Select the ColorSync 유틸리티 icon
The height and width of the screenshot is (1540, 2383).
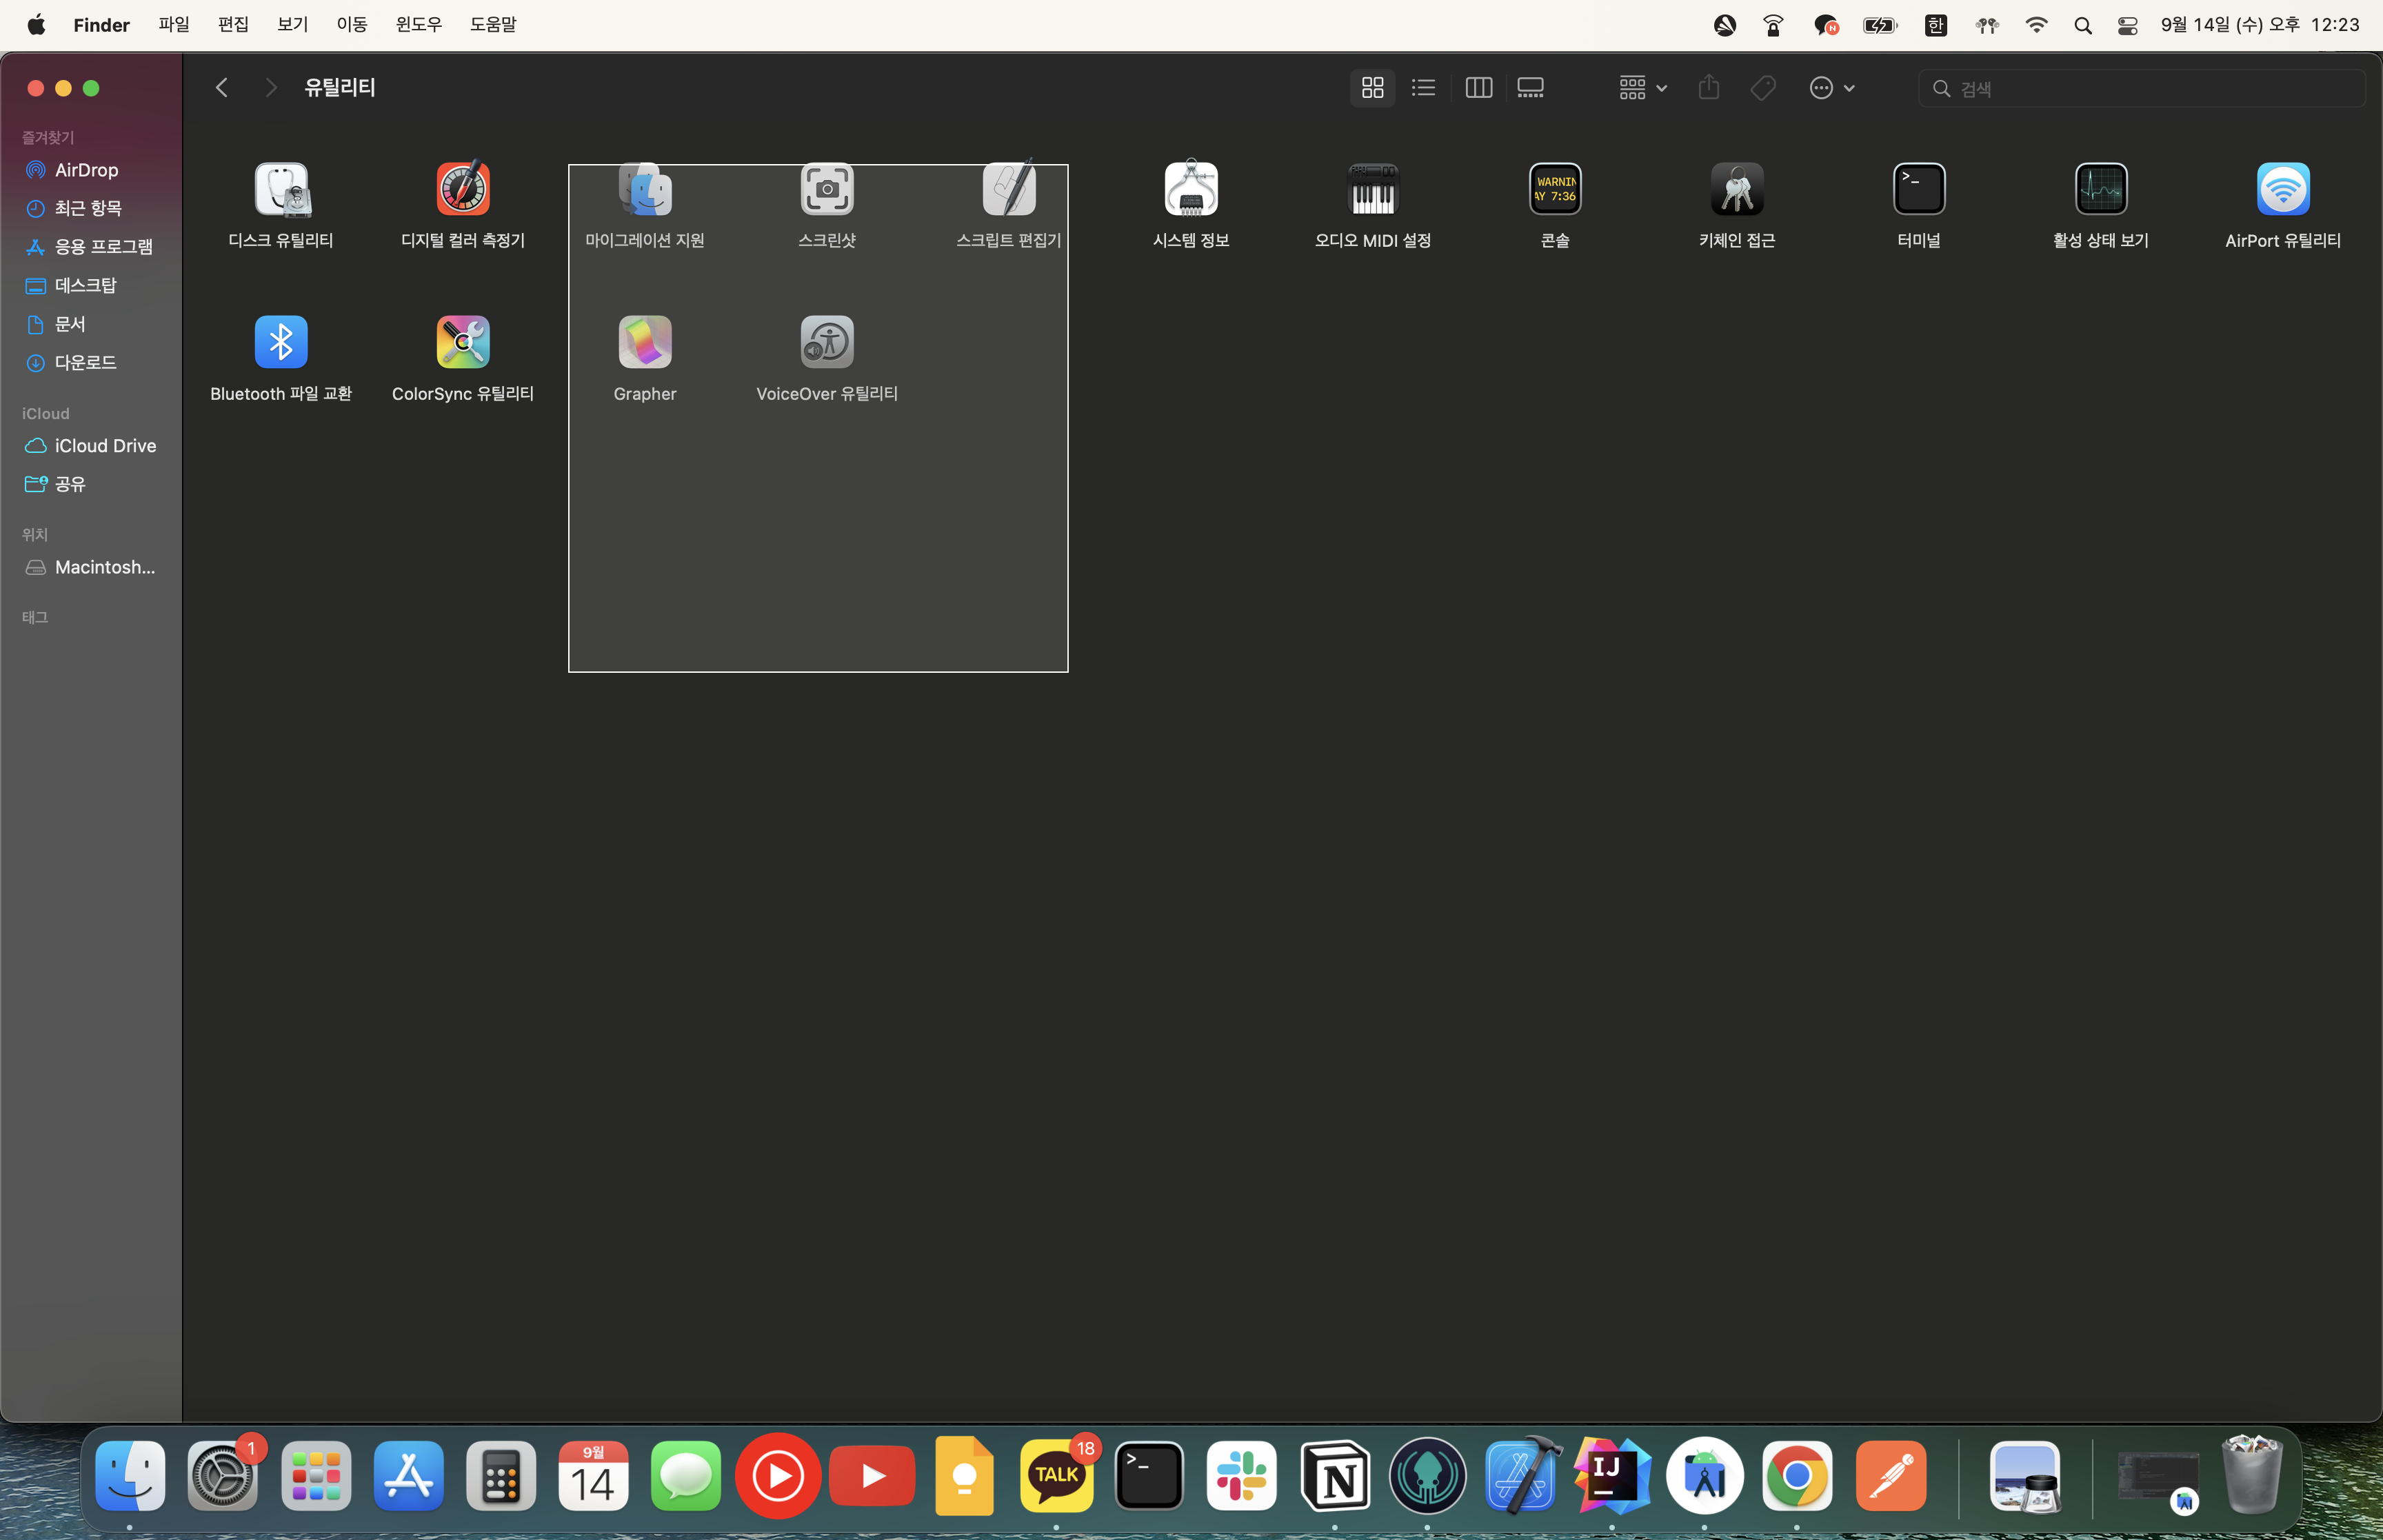[x=463, y=342]
